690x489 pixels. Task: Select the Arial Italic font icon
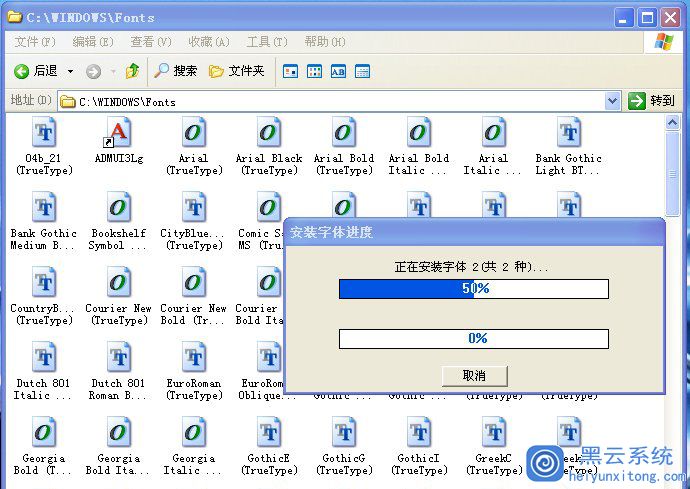(493, 132)
